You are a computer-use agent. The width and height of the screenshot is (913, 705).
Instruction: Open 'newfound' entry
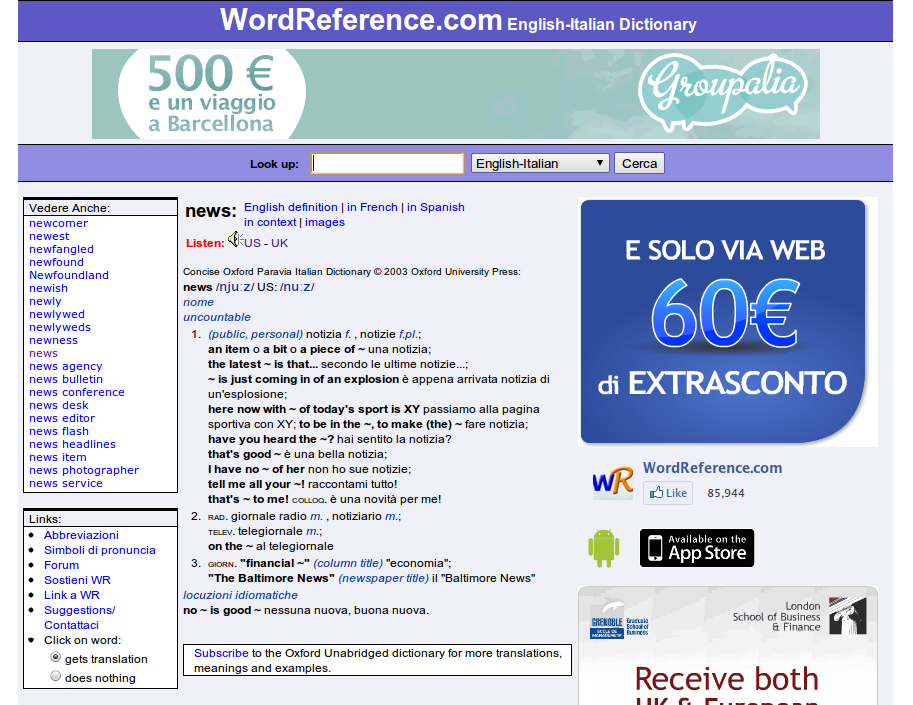(56, 263)
